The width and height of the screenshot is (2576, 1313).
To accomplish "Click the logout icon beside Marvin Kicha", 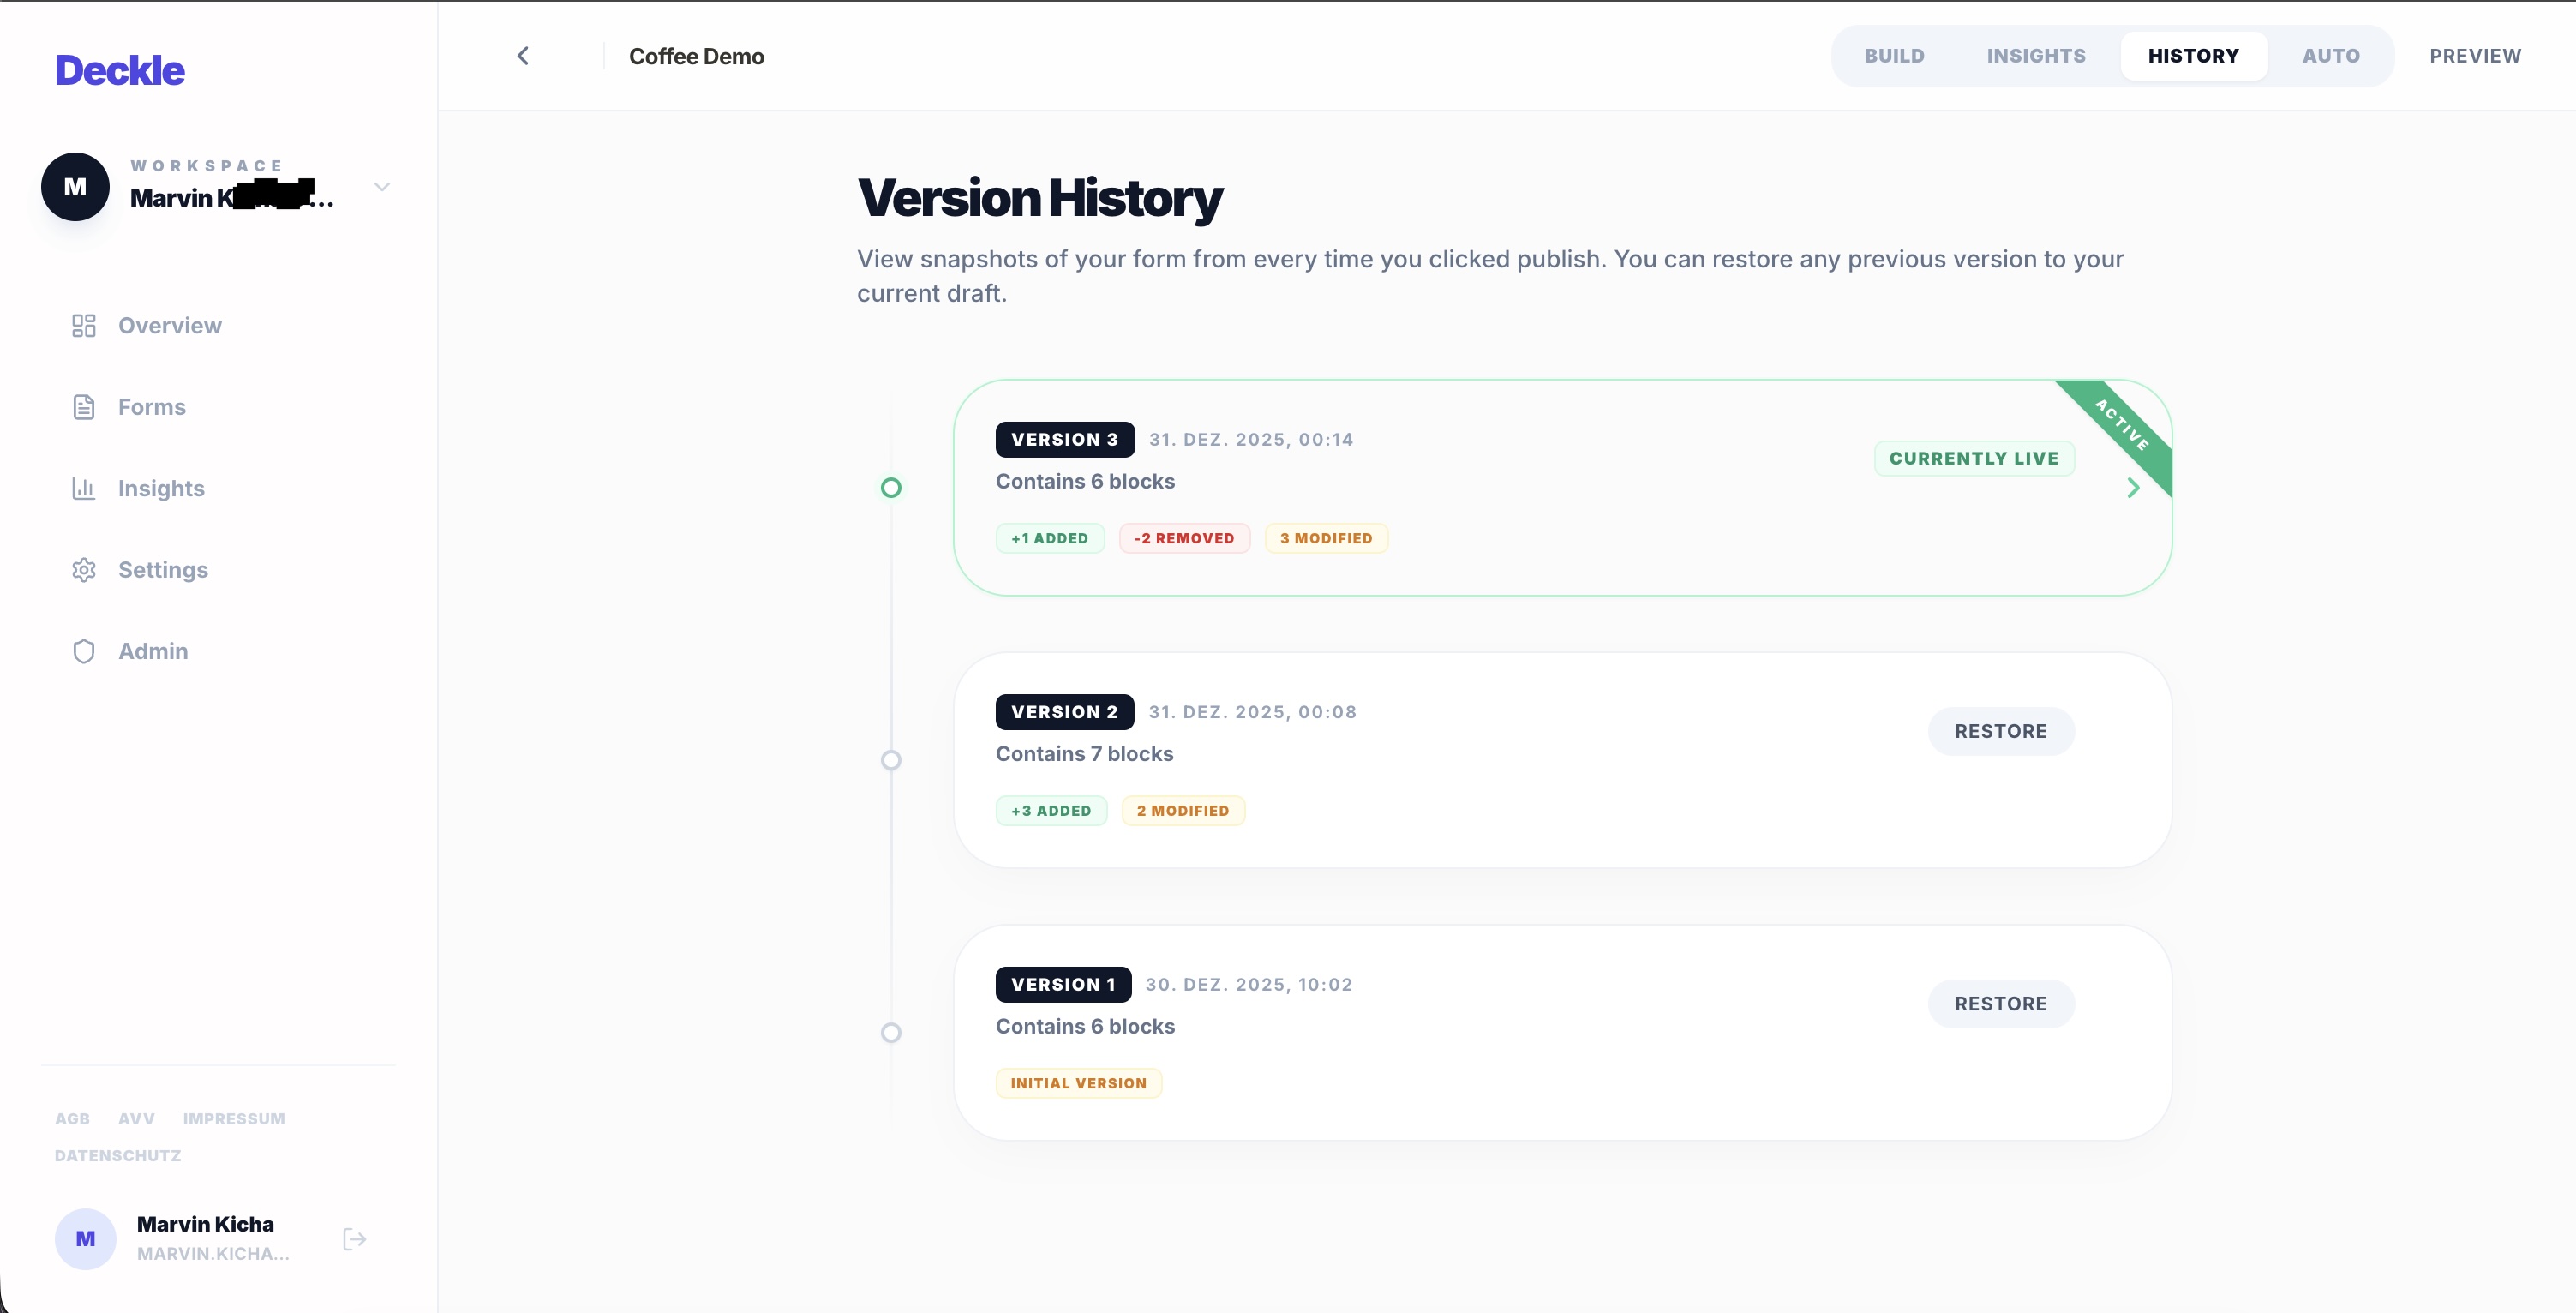I will 354,1238.
